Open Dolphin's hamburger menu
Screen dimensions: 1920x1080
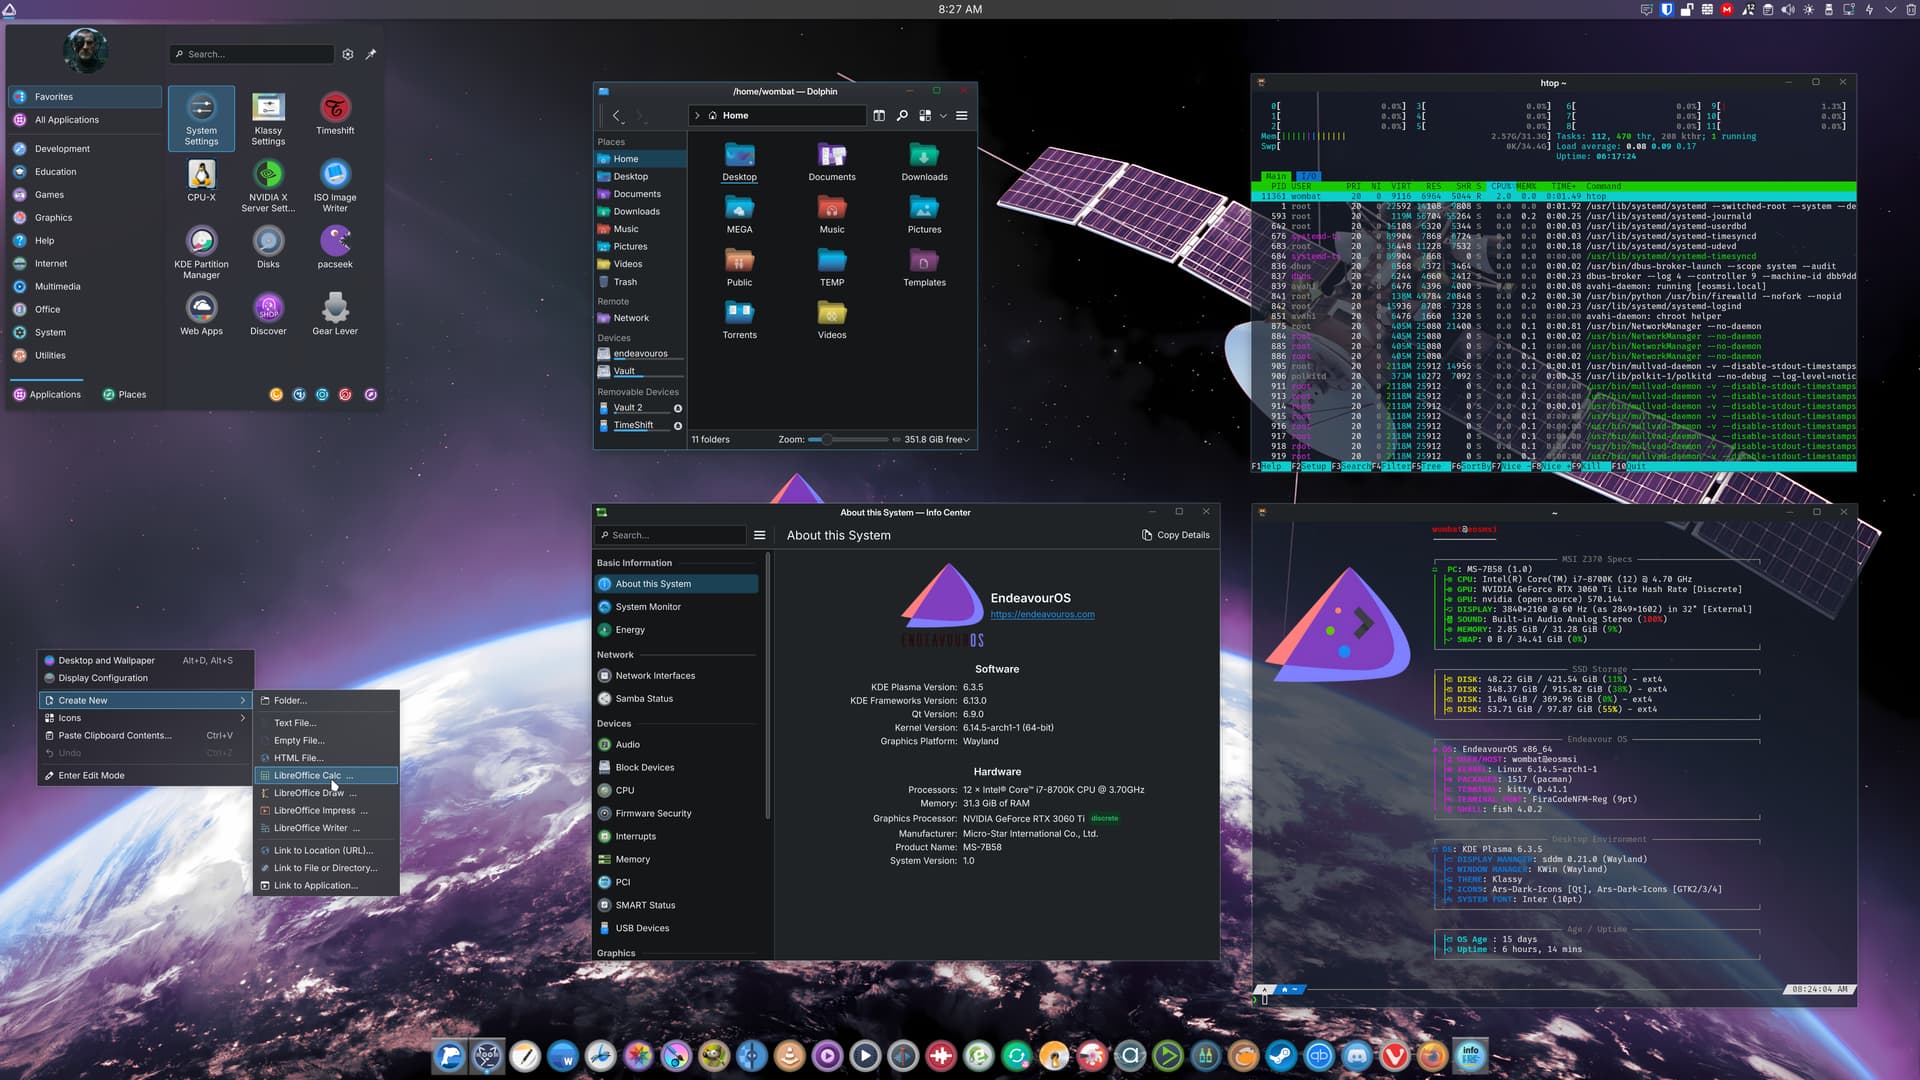tap(961, 116)
